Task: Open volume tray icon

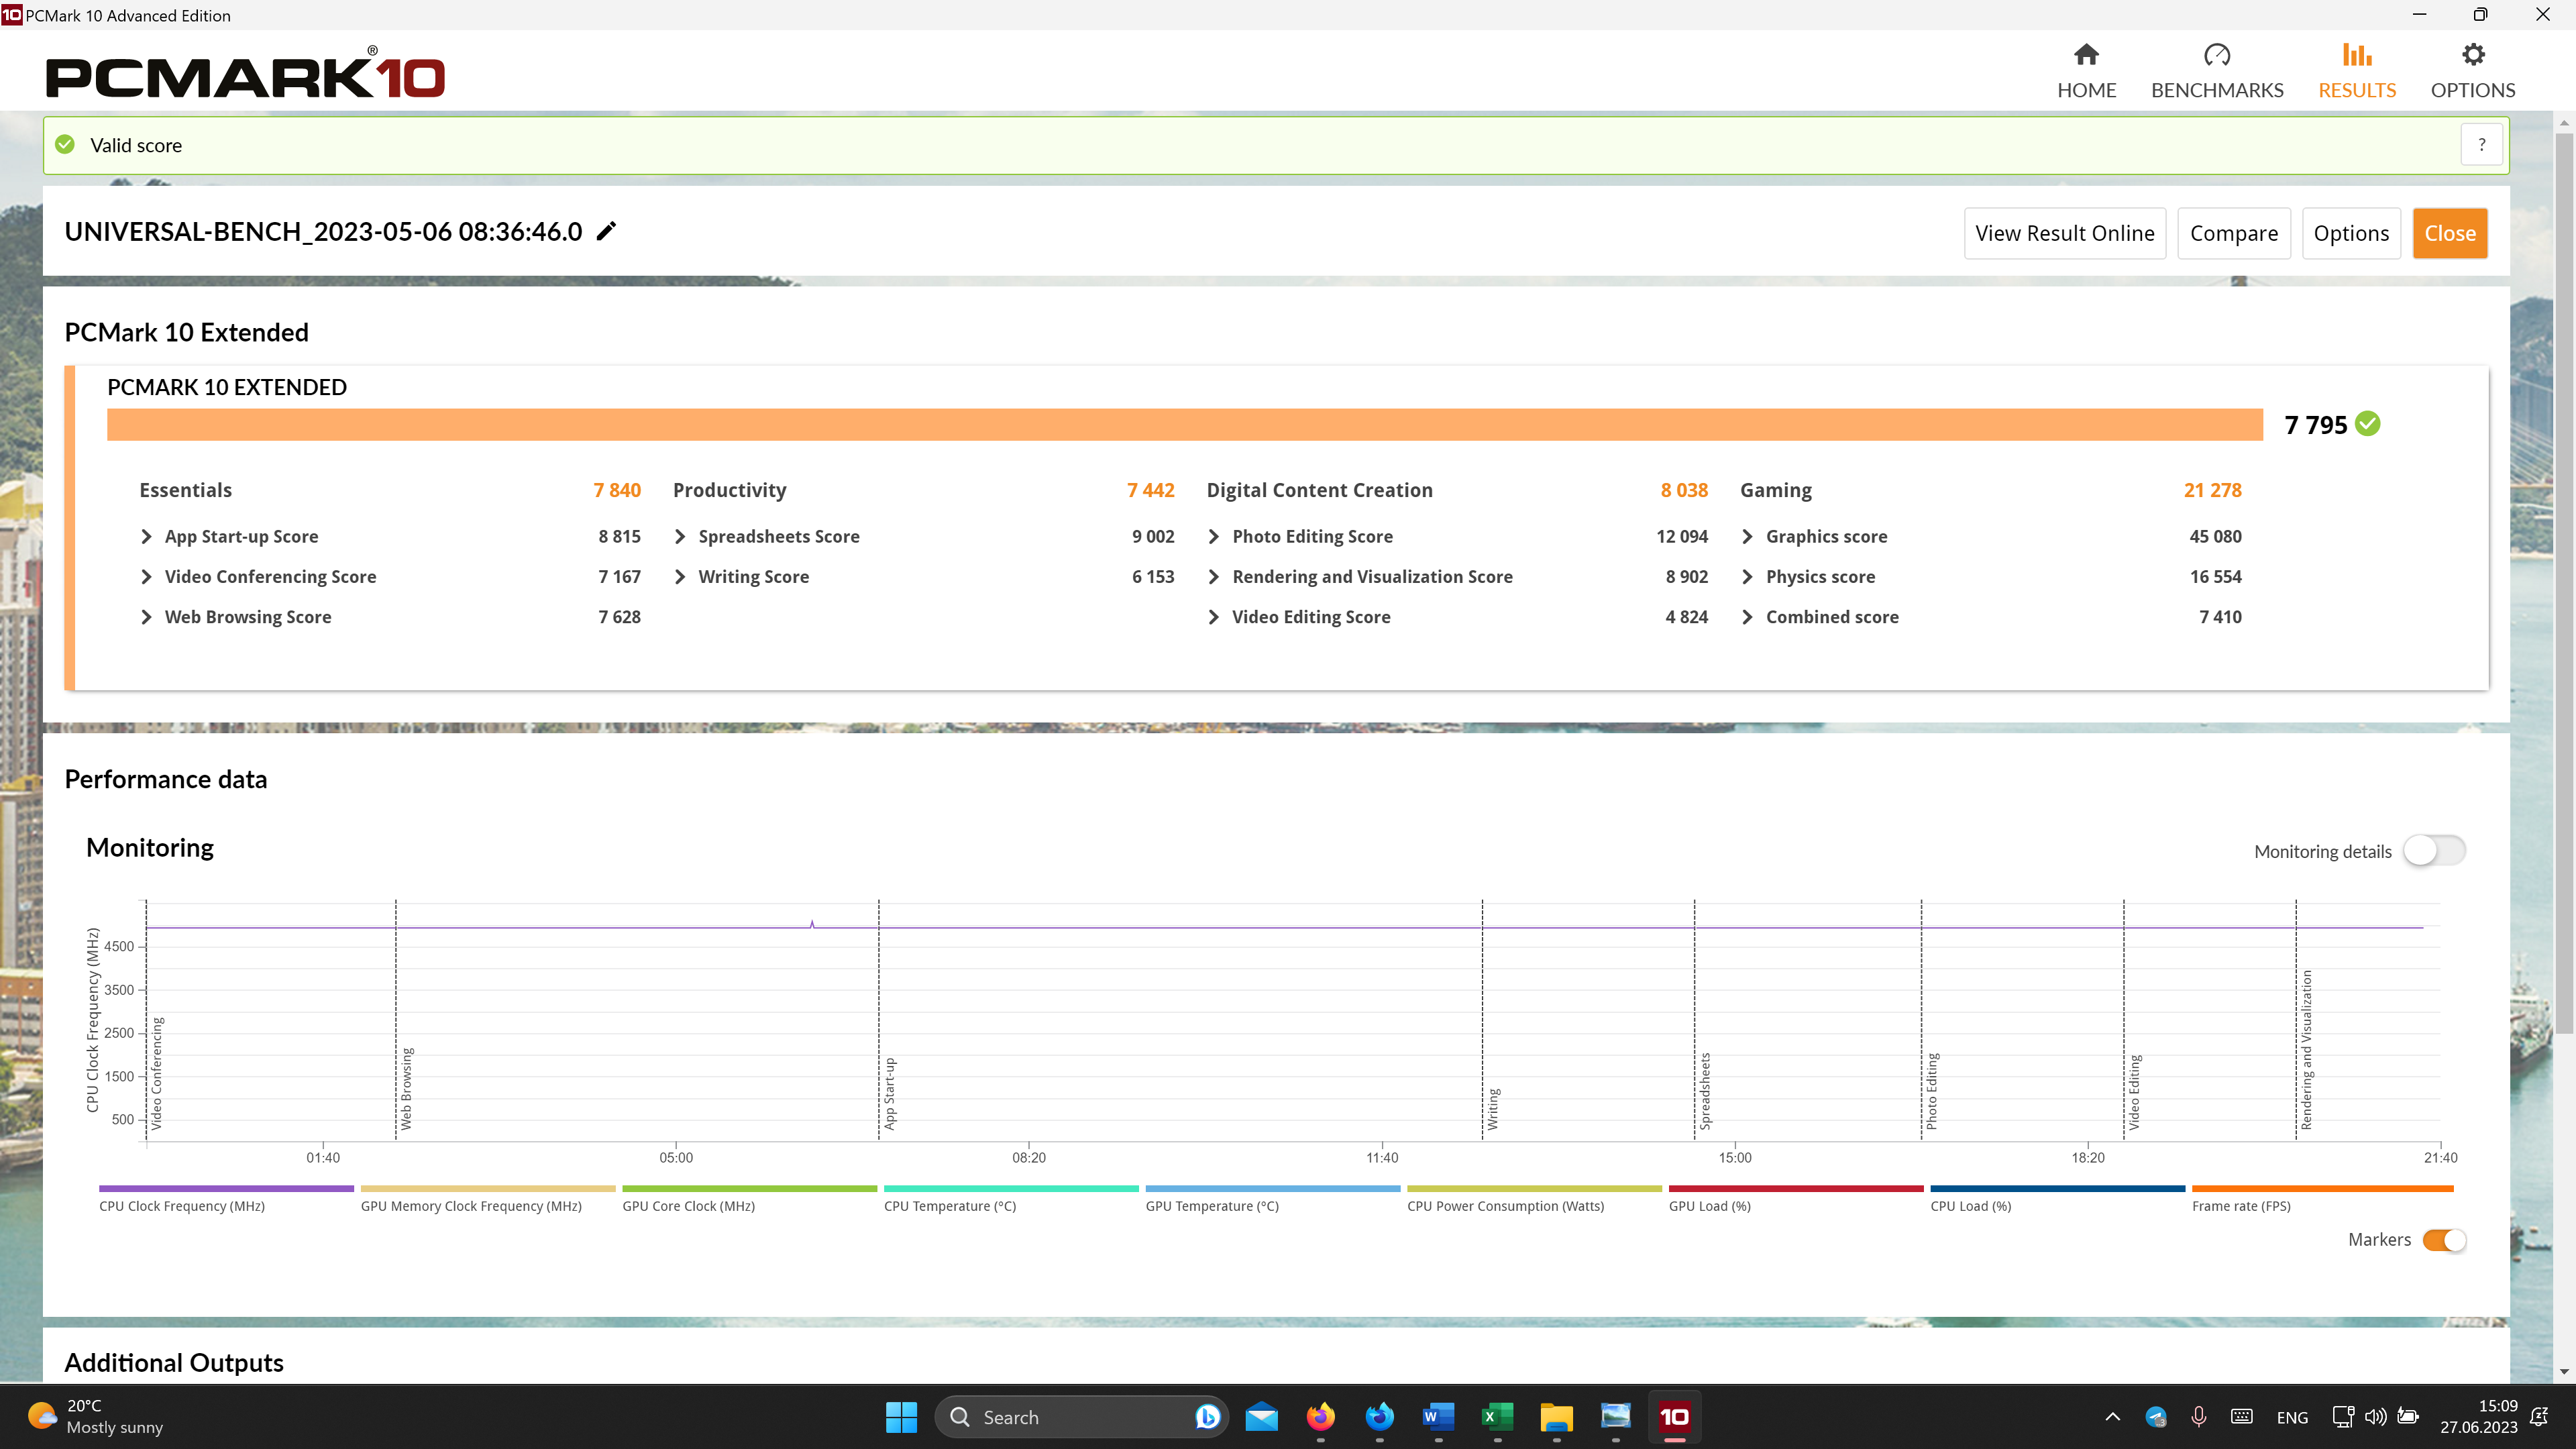Action: [2375, 1417]
